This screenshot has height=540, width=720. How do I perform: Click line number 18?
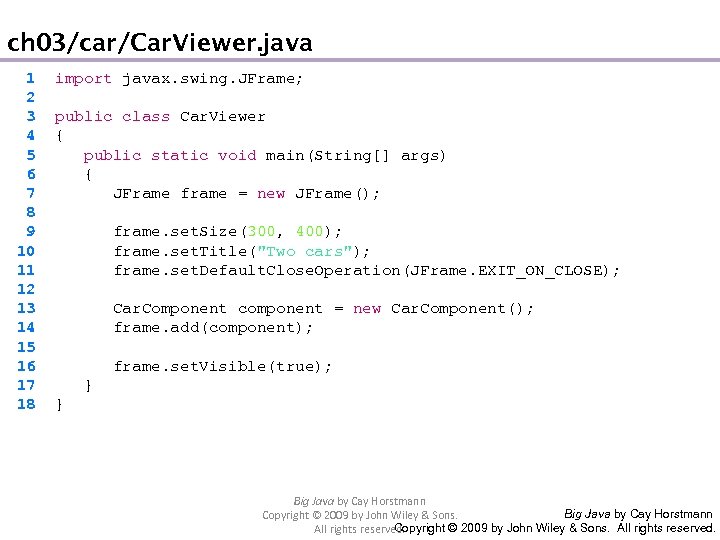pos(26,404)
